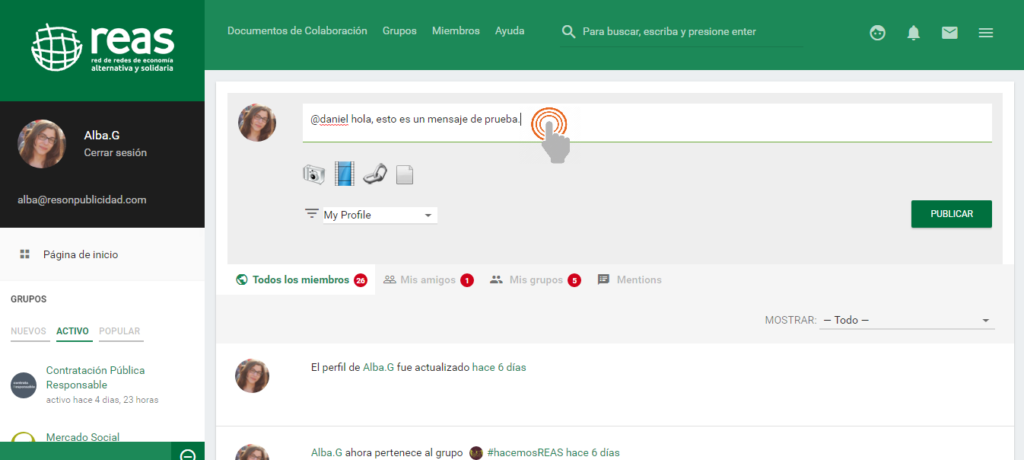Open notifications via the bell icon
Screen dimensions: 1024x460
913,33
